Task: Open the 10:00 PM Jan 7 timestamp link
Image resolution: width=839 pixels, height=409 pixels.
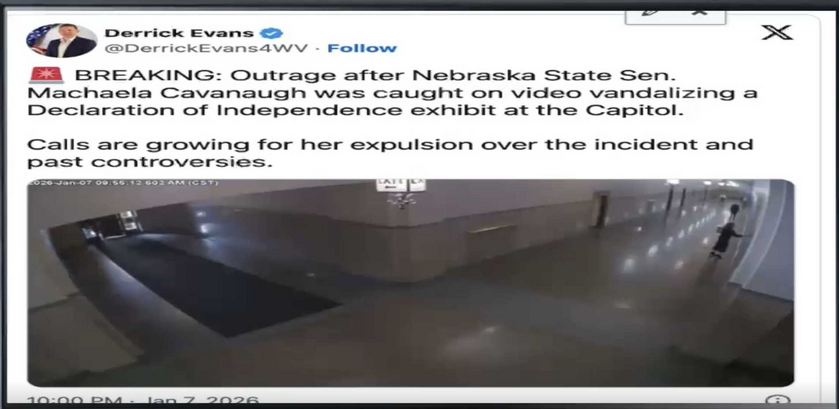Action: [x=143, y=400]
